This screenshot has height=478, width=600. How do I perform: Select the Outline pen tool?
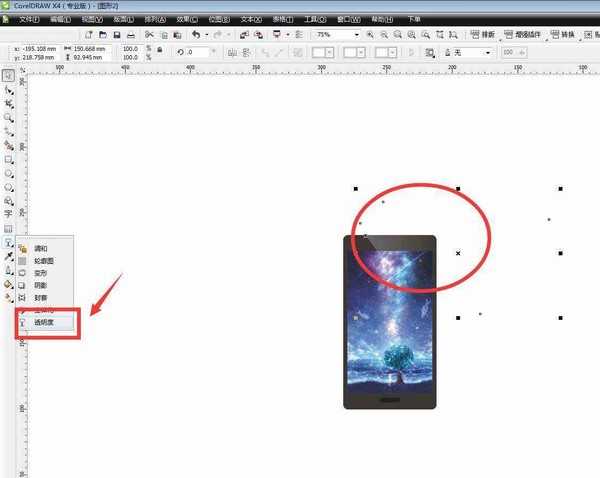click(8, 271)
